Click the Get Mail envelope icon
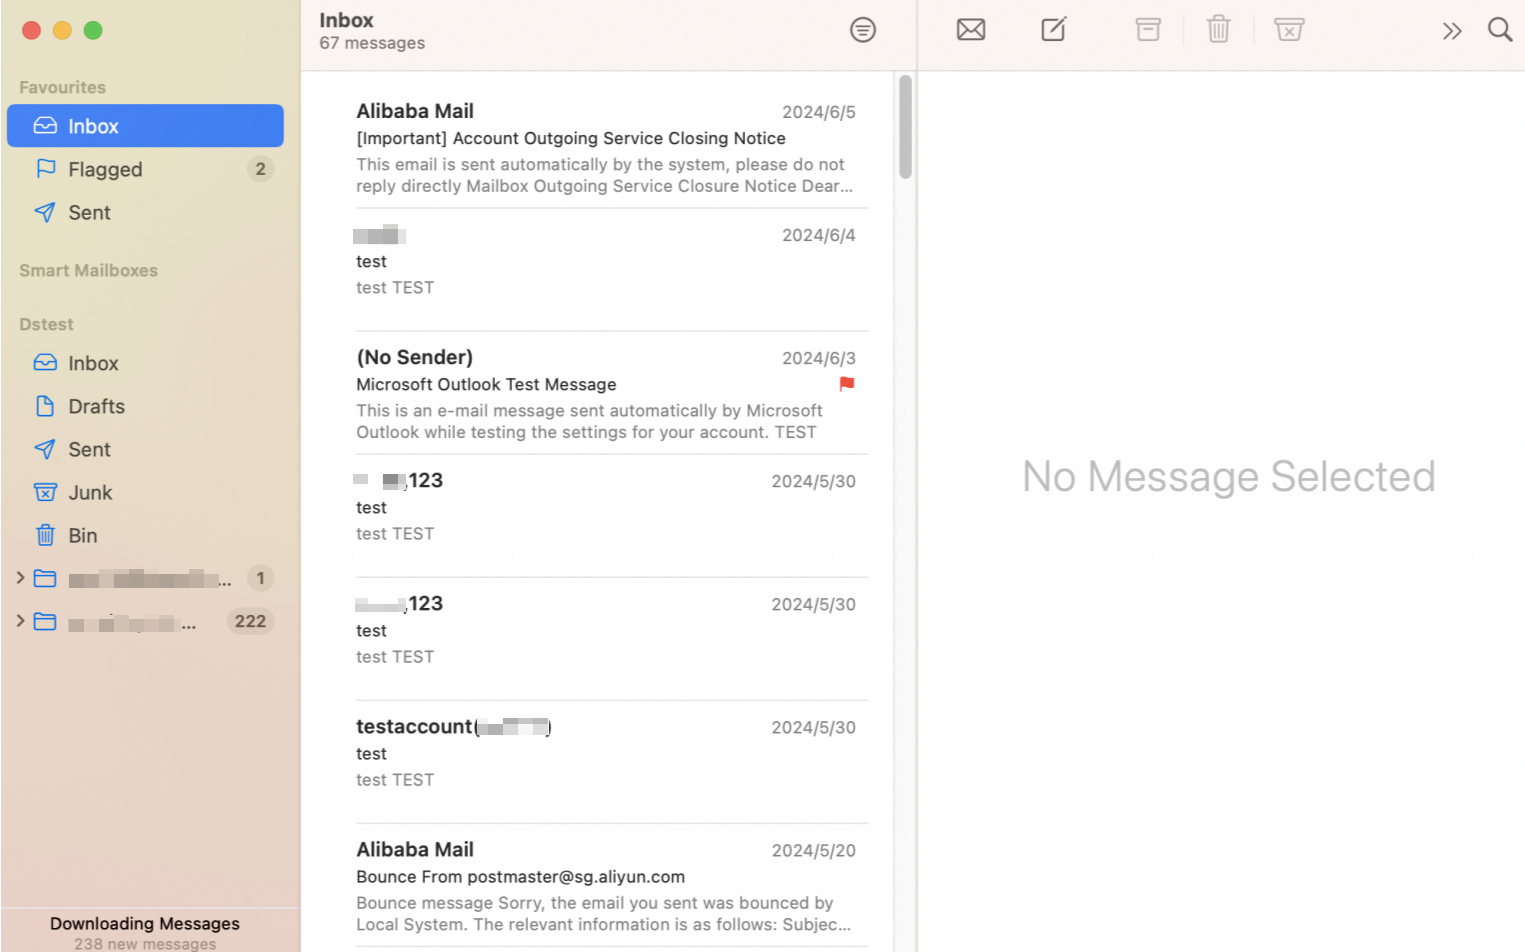Image resolution: width=1525 pixels, height=952 pixels. point(970,30)
